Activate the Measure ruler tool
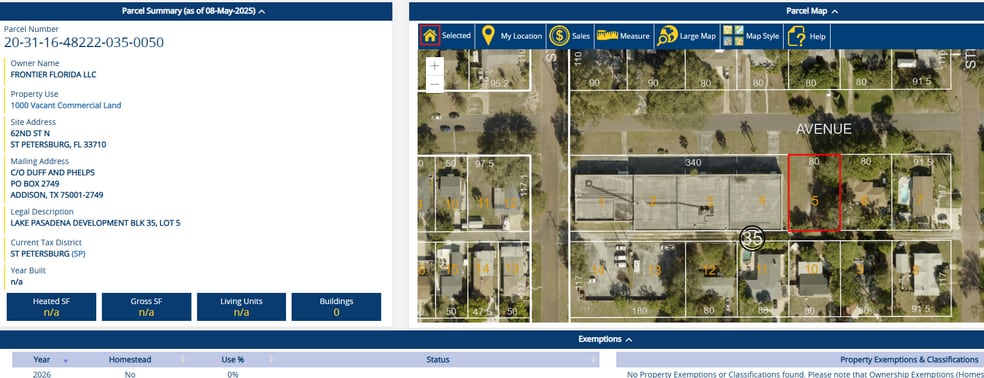 607,36
